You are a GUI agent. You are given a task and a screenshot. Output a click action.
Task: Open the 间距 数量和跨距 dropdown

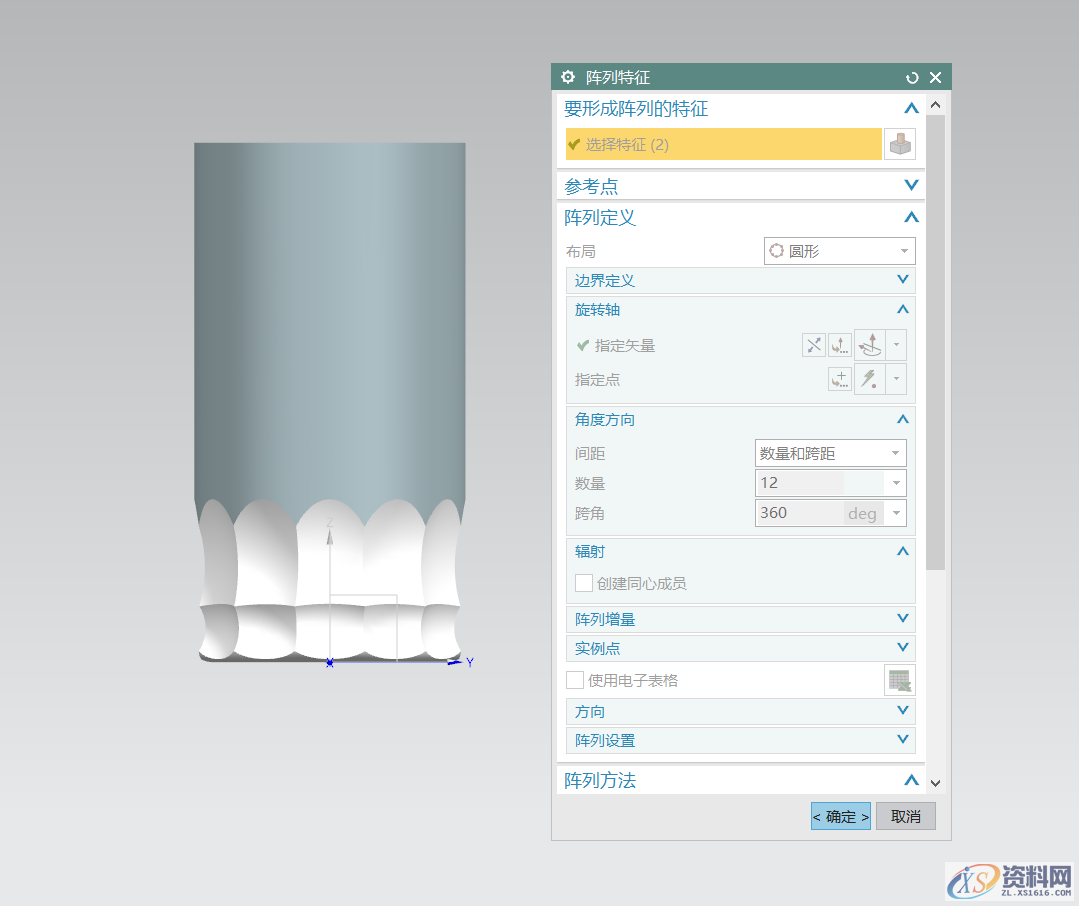830,454
